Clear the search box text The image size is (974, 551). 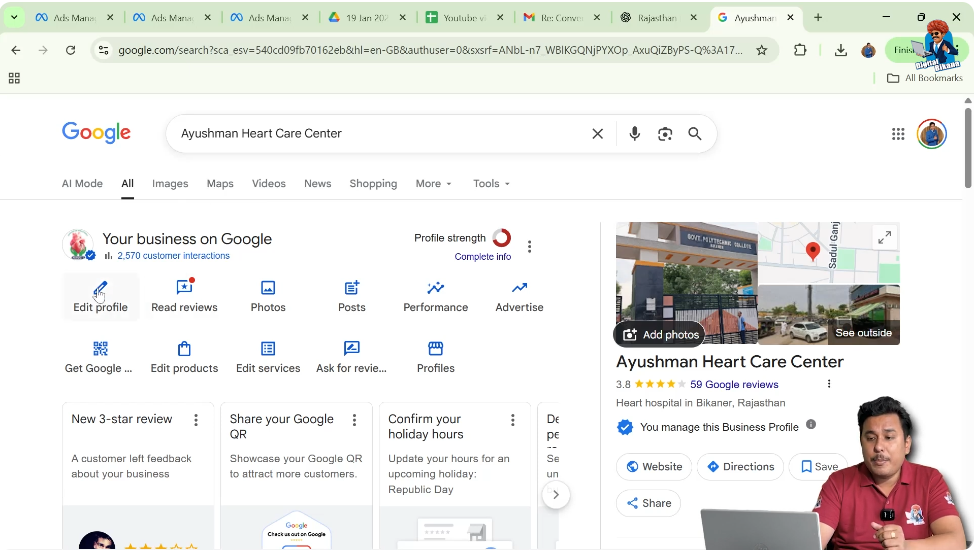tap(598, 134)
